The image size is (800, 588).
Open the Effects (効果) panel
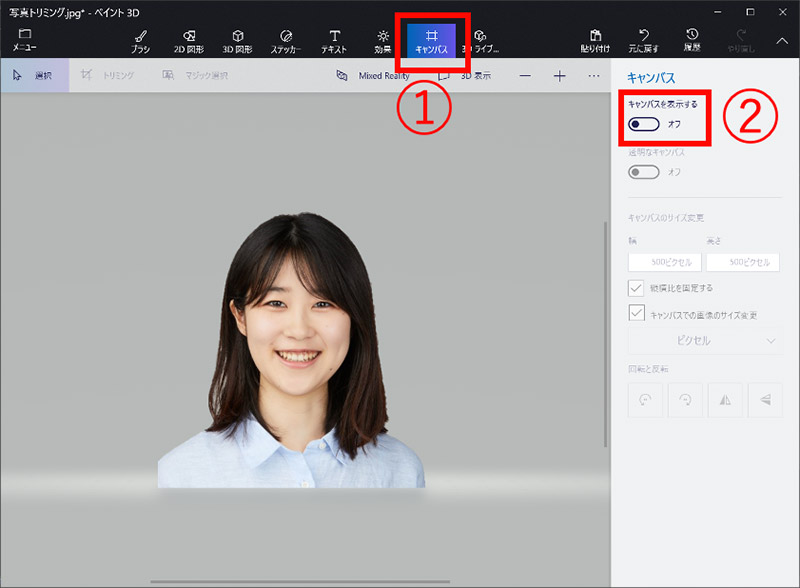coord(383,40)
